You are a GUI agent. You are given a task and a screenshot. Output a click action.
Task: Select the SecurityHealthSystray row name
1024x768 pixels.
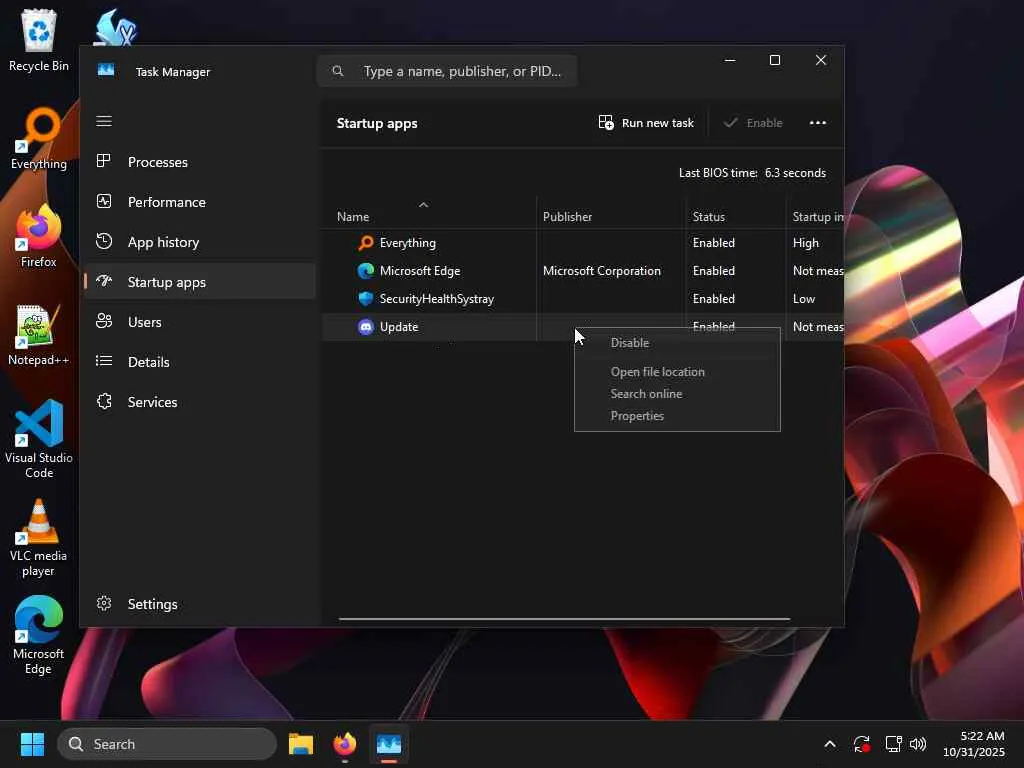click(x=437, y=299)
